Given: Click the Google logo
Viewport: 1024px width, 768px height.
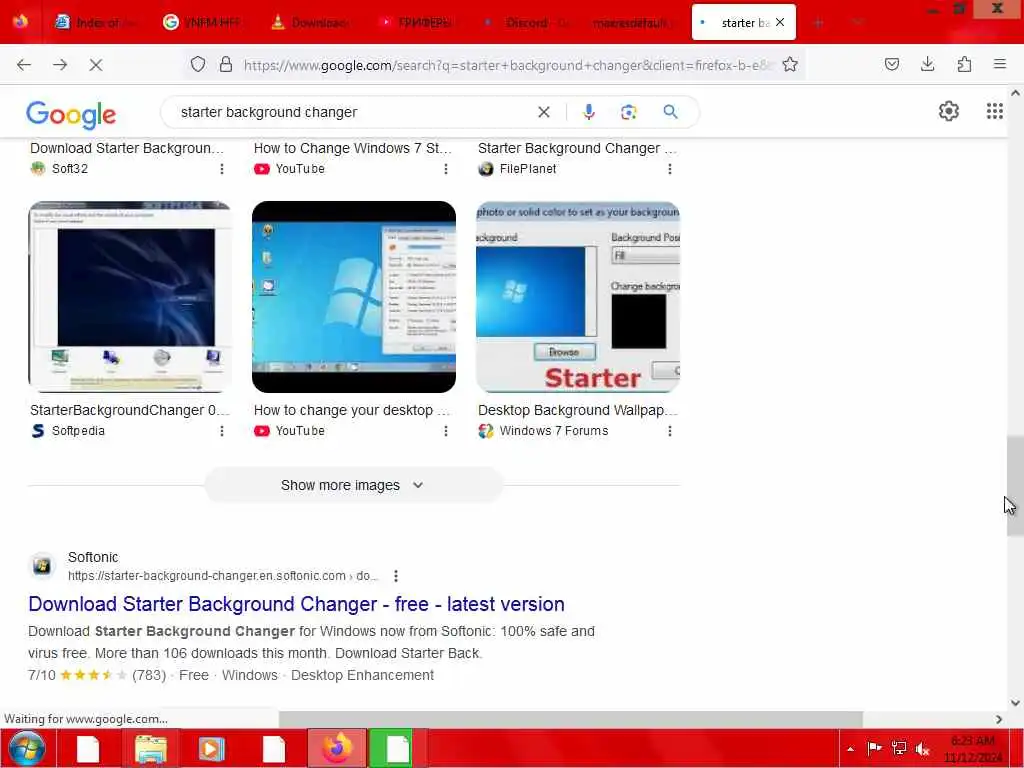Looking at the screenshot, I should pyautogui.click(x=71, y=114).
